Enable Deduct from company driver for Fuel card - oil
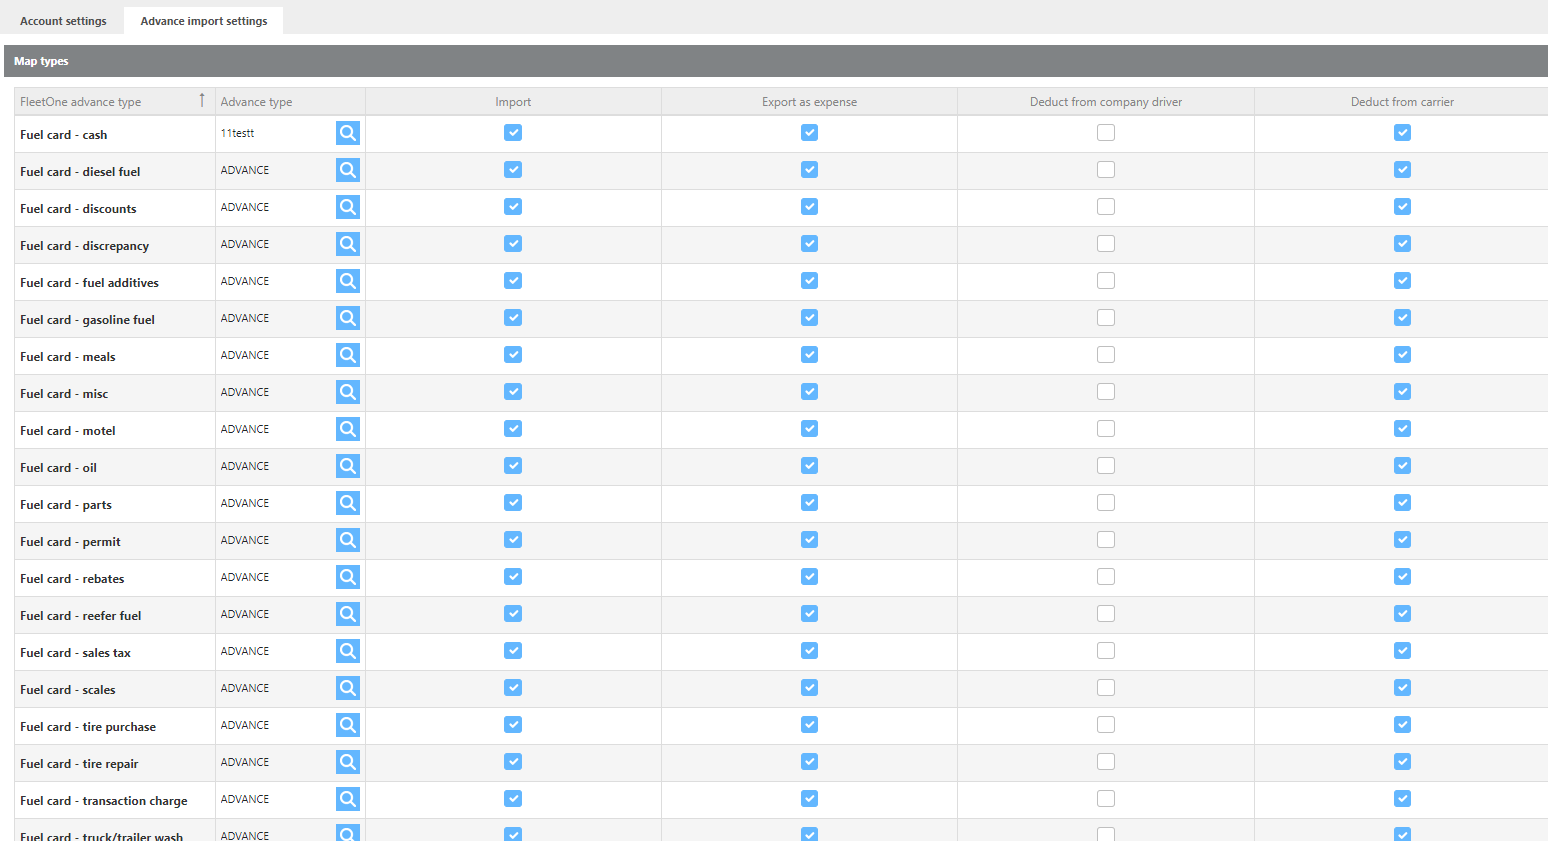Viewport: 1548px width, 841px height. tap(1105, 466)
